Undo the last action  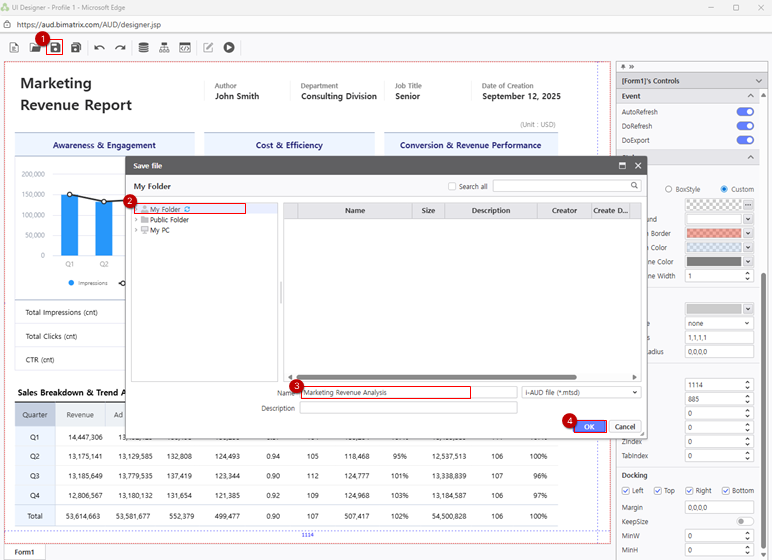[99, 47]
